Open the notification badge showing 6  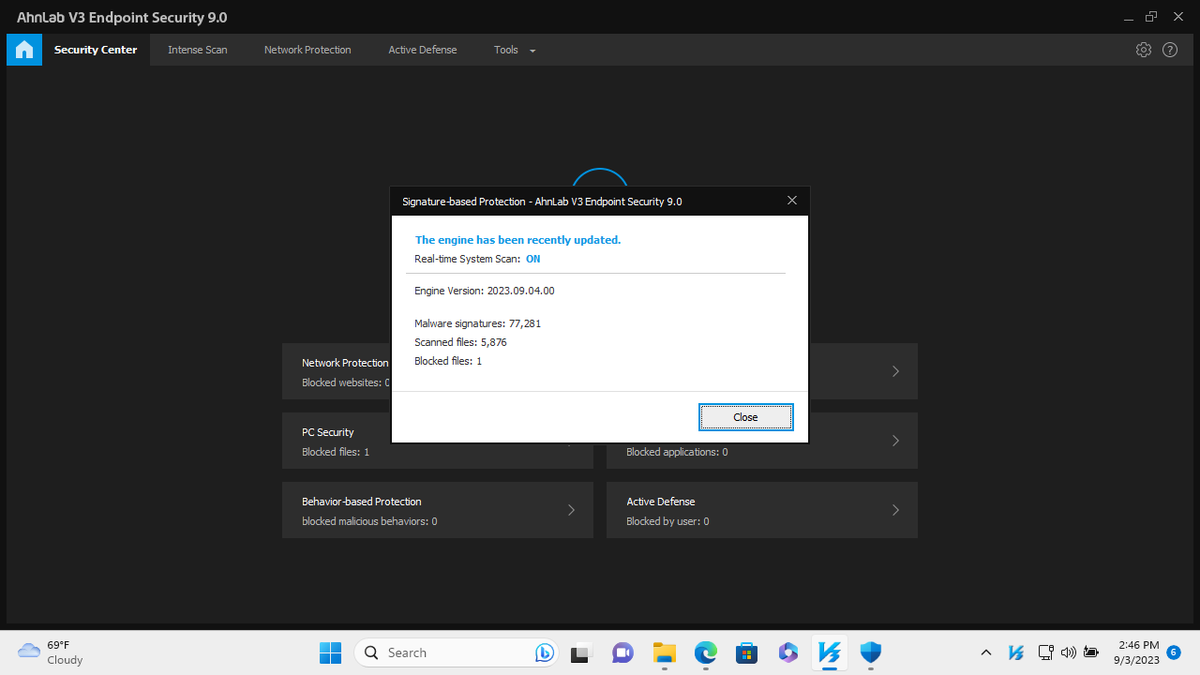[x=1174, y=652]
